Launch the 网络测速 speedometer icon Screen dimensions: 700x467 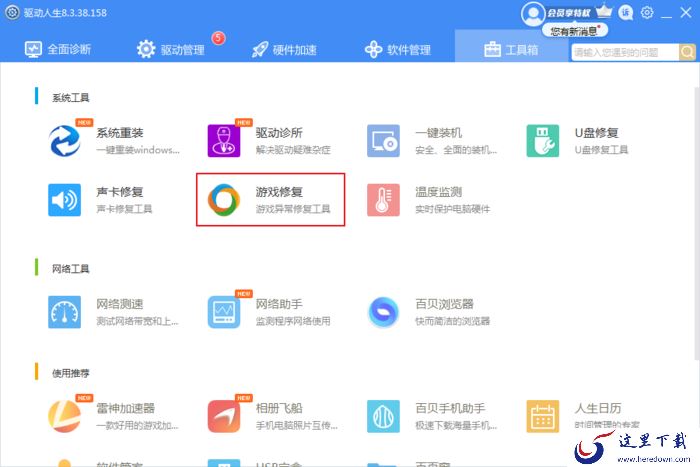coord(65,312)
